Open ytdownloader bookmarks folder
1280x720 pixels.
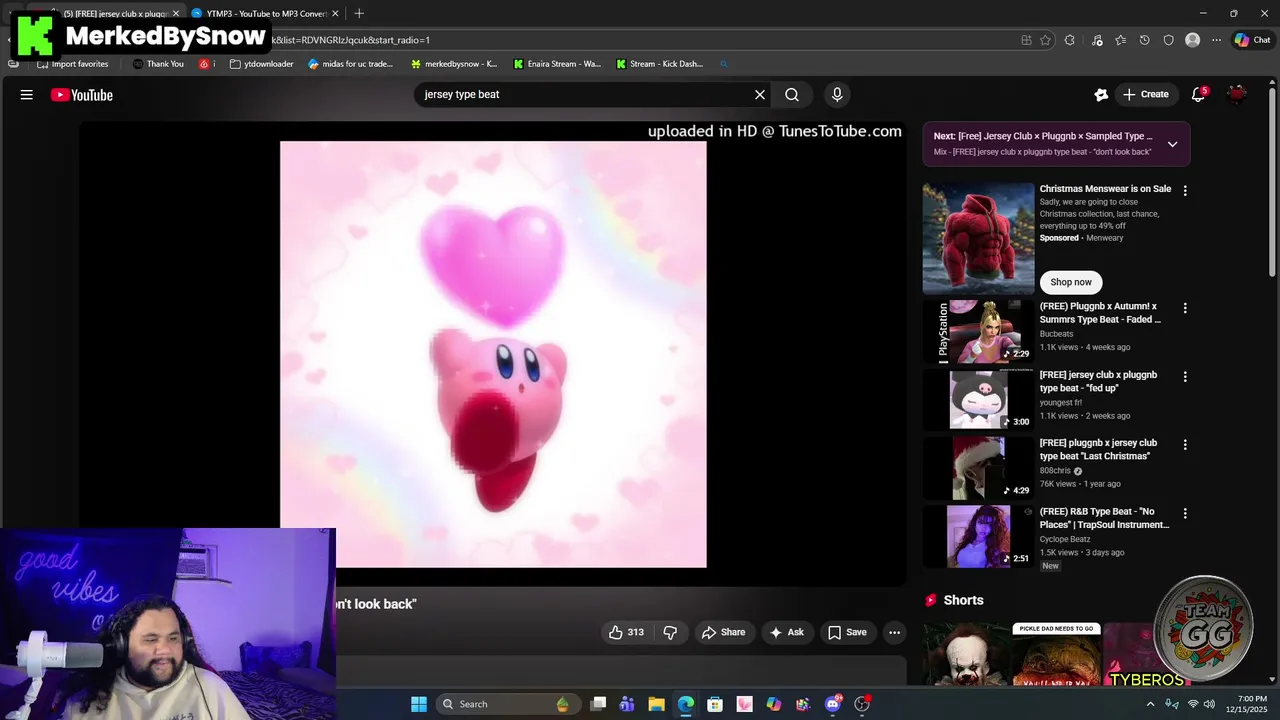[261, 64]
